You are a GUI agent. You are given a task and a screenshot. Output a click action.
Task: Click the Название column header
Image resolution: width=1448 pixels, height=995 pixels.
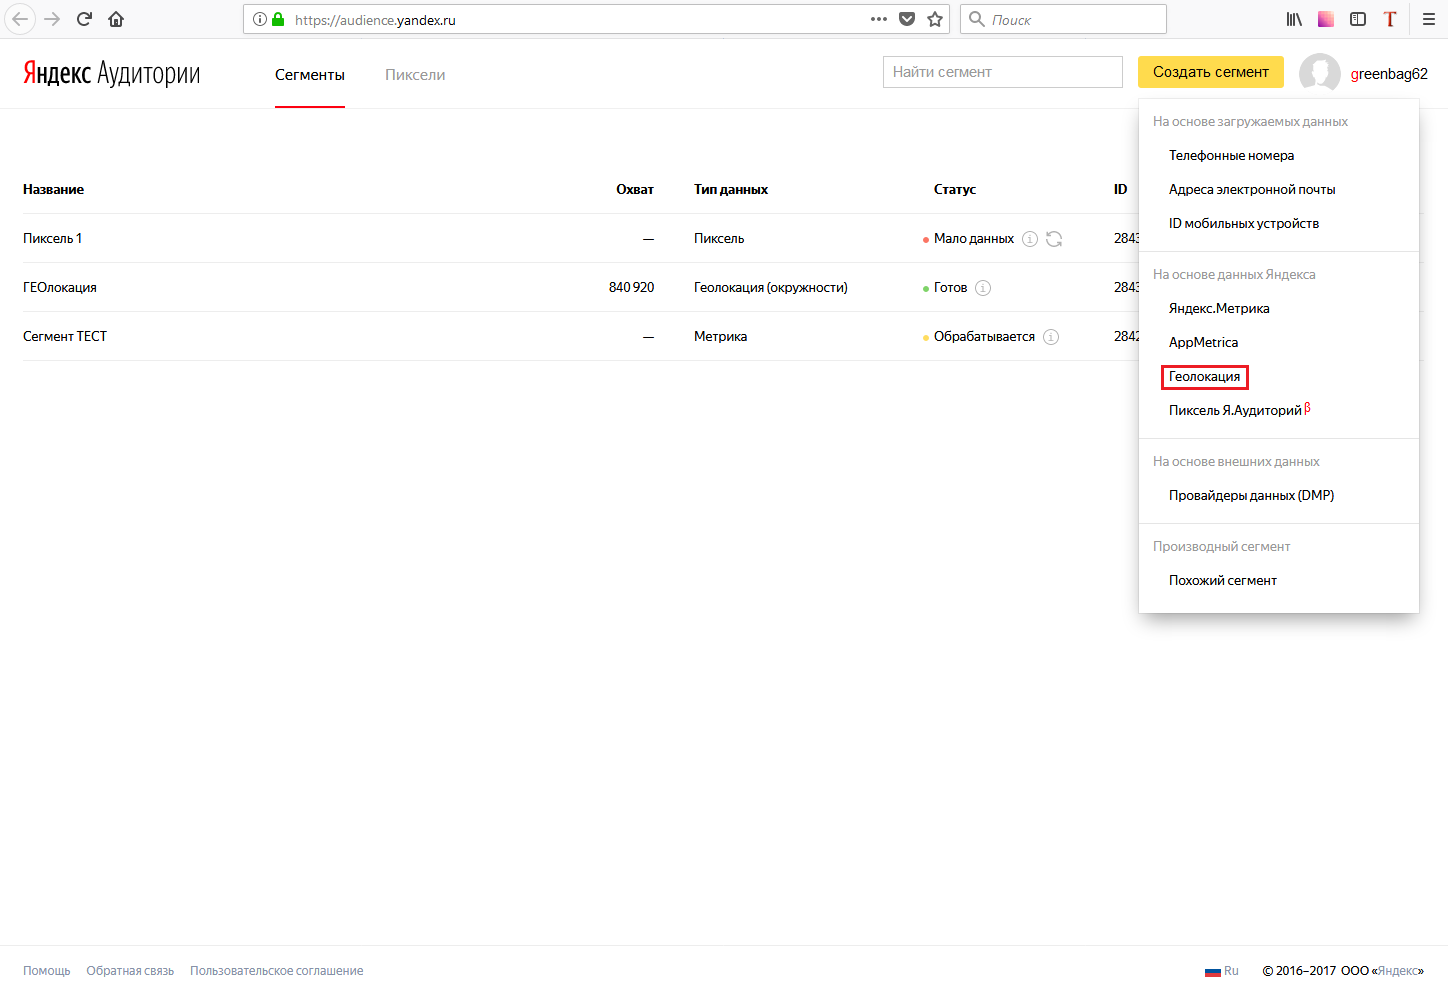54,189
